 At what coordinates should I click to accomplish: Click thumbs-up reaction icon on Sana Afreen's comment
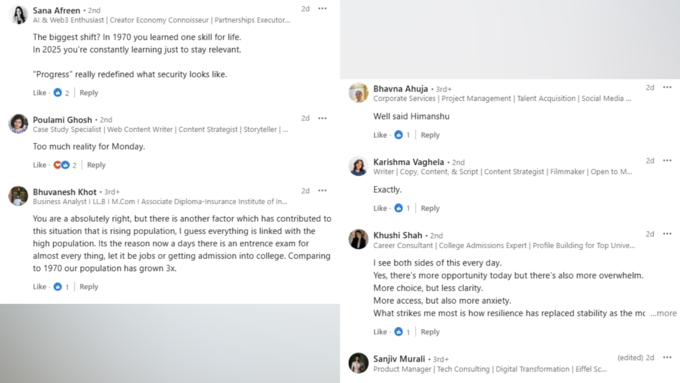click(x=58, y=92)
